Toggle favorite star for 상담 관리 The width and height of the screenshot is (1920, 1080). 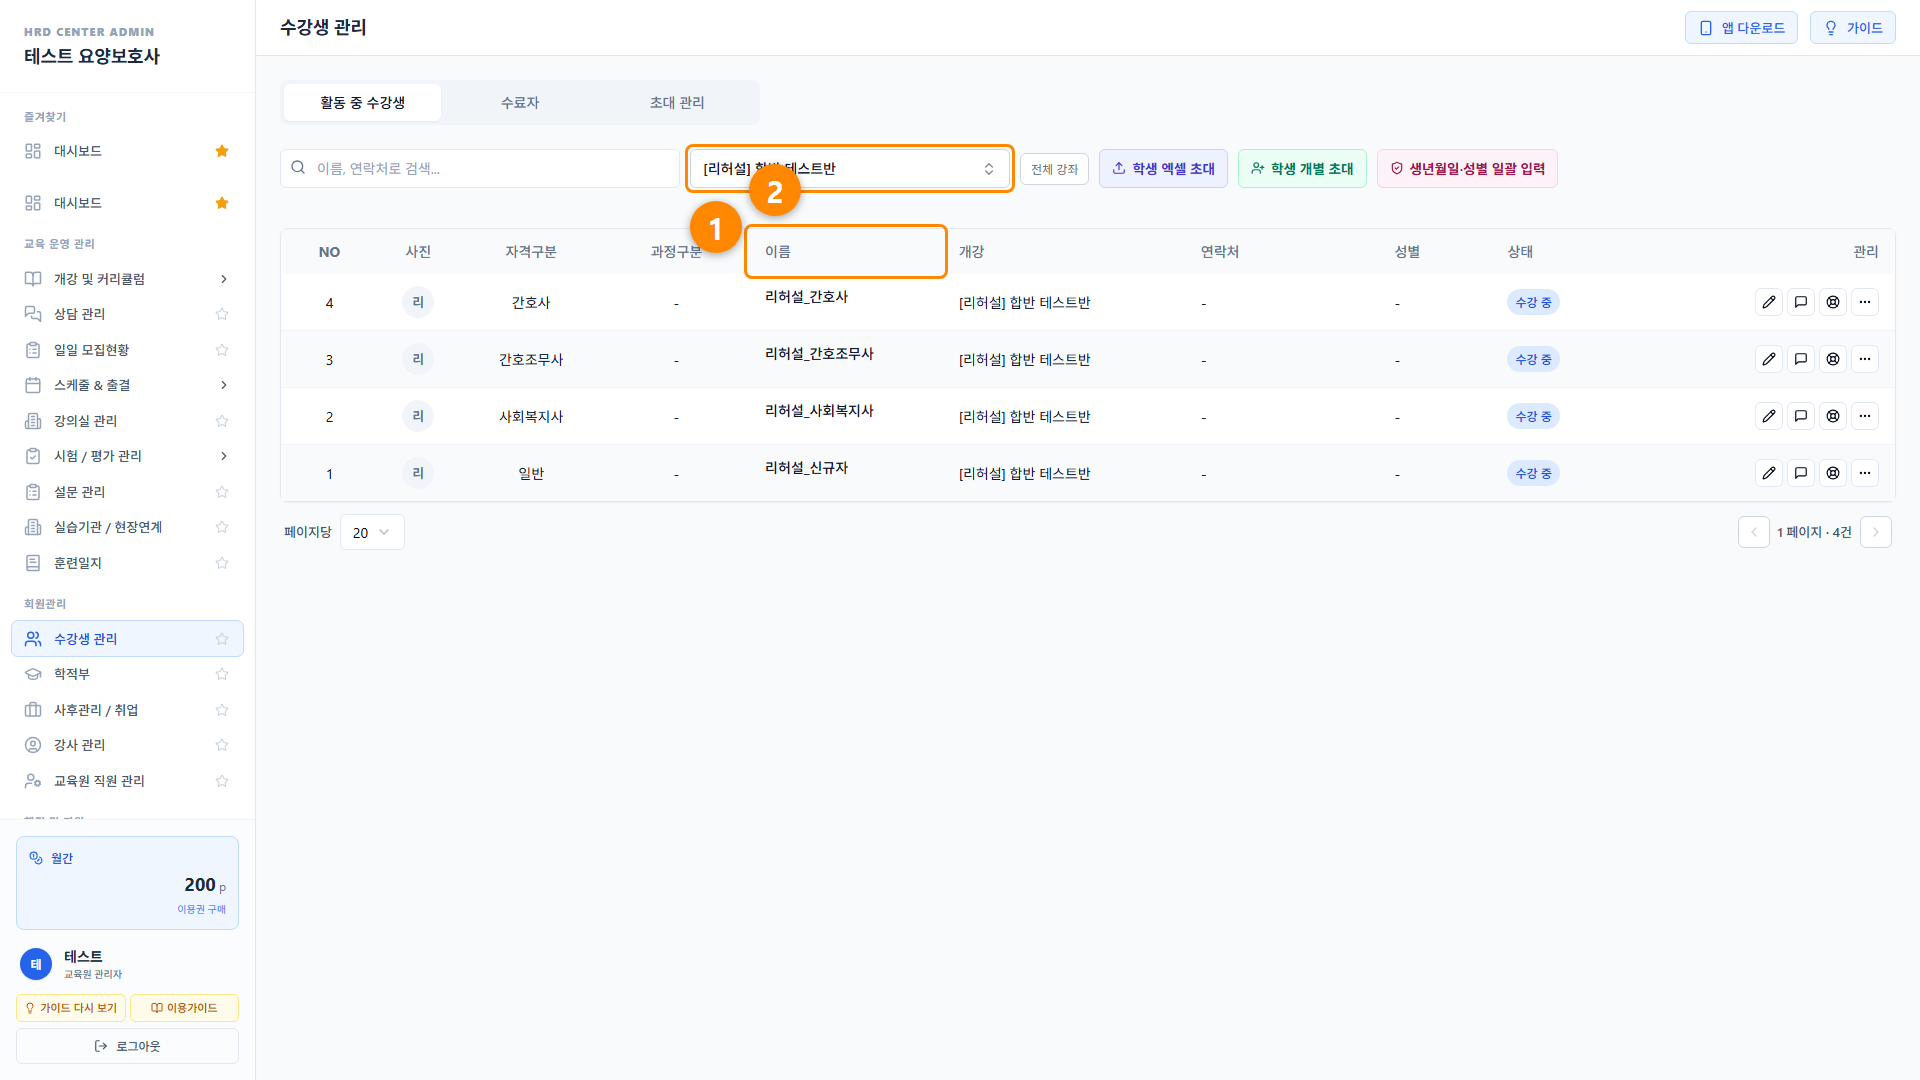coord(222,314)
